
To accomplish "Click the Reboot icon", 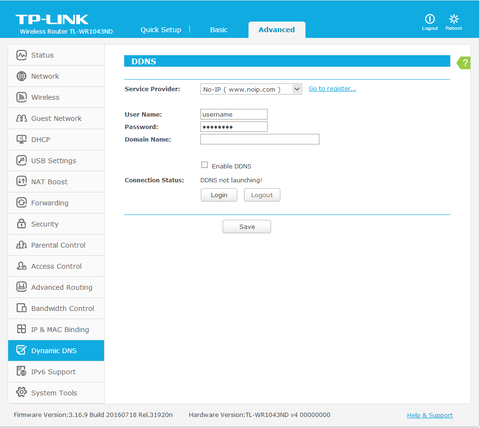I will (x=454, y=19).
